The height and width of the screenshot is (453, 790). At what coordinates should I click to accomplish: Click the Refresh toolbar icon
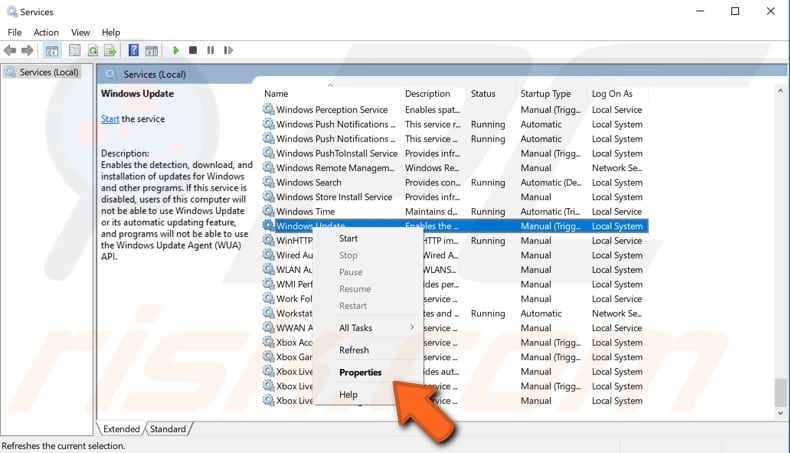click(x=93, y=50)
